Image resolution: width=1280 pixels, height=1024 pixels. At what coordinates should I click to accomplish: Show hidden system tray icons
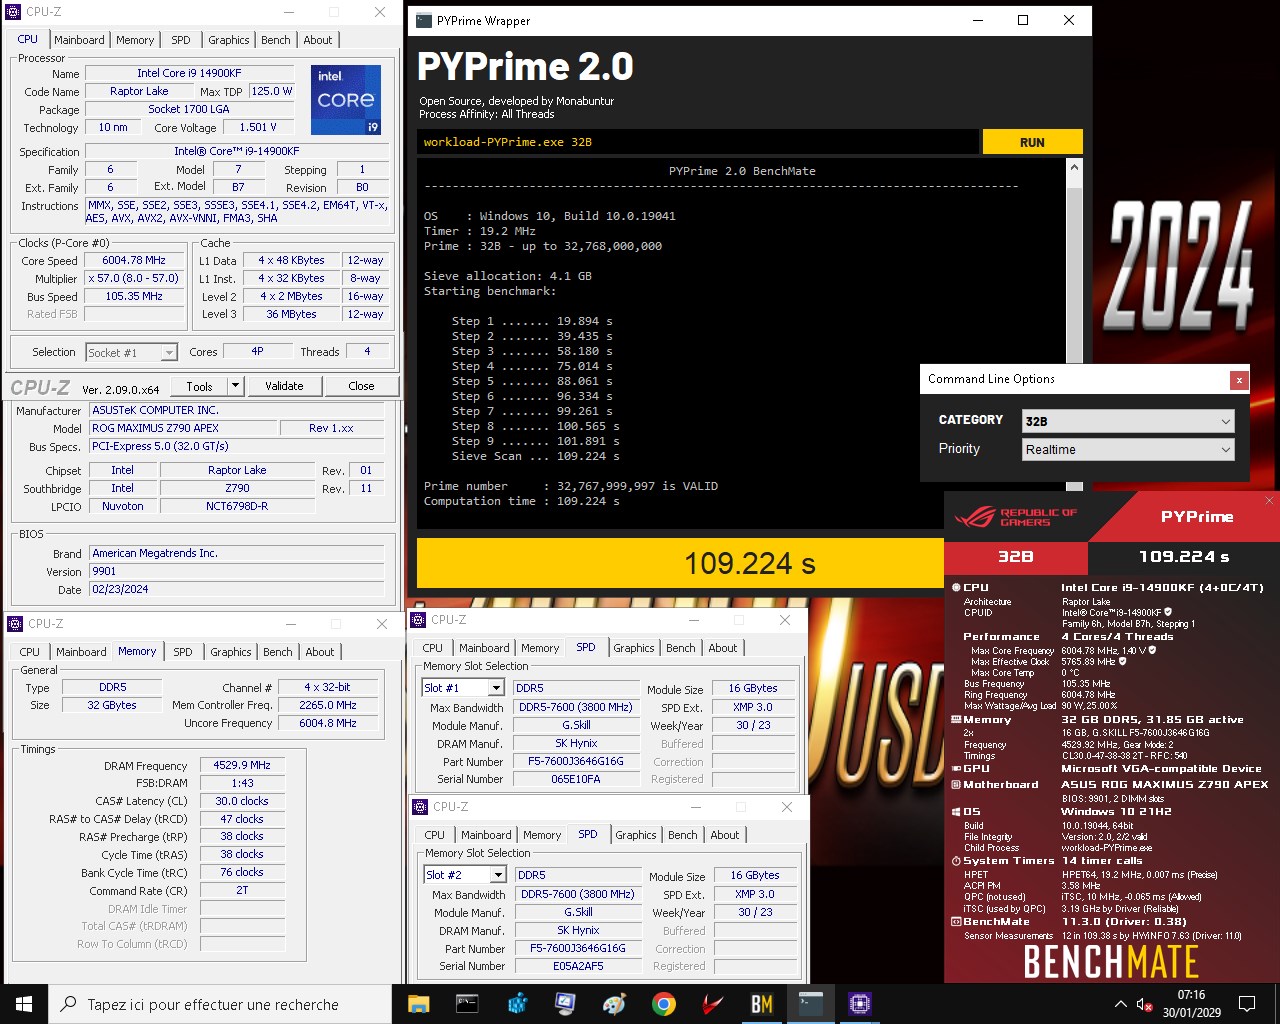[1120, 1004]
